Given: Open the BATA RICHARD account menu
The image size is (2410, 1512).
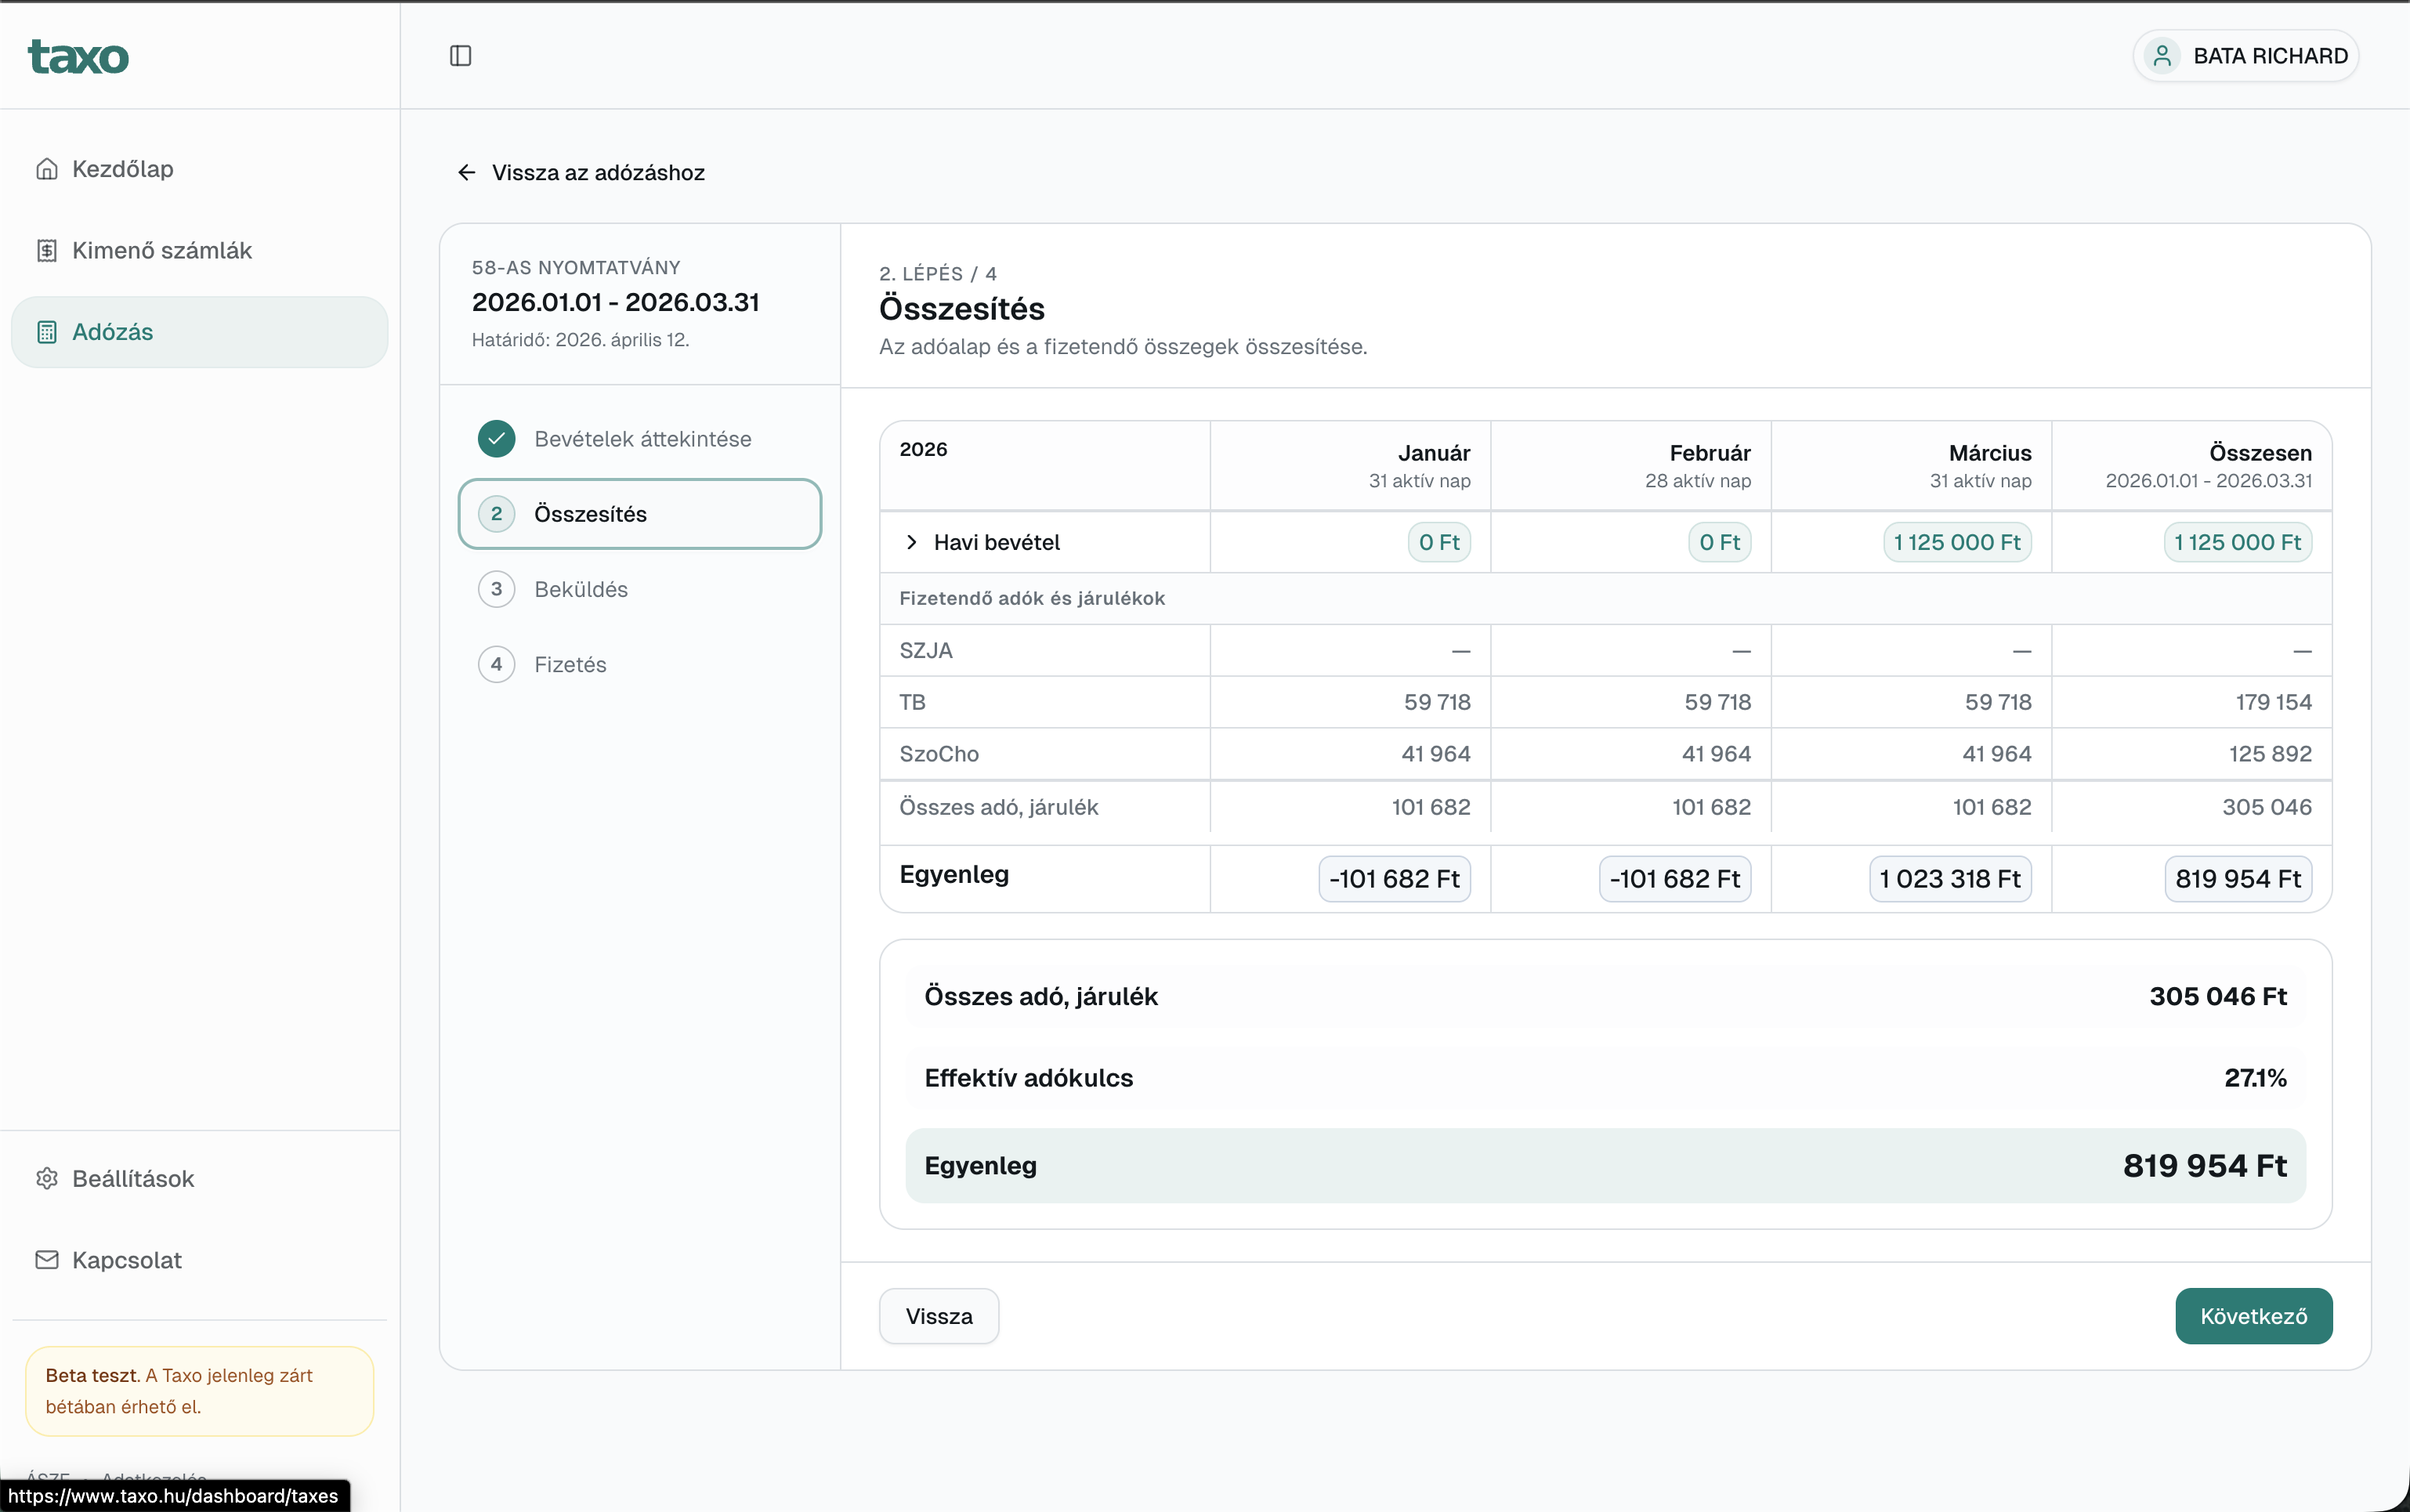Looking at the screenshot, I should point(2269,56).
